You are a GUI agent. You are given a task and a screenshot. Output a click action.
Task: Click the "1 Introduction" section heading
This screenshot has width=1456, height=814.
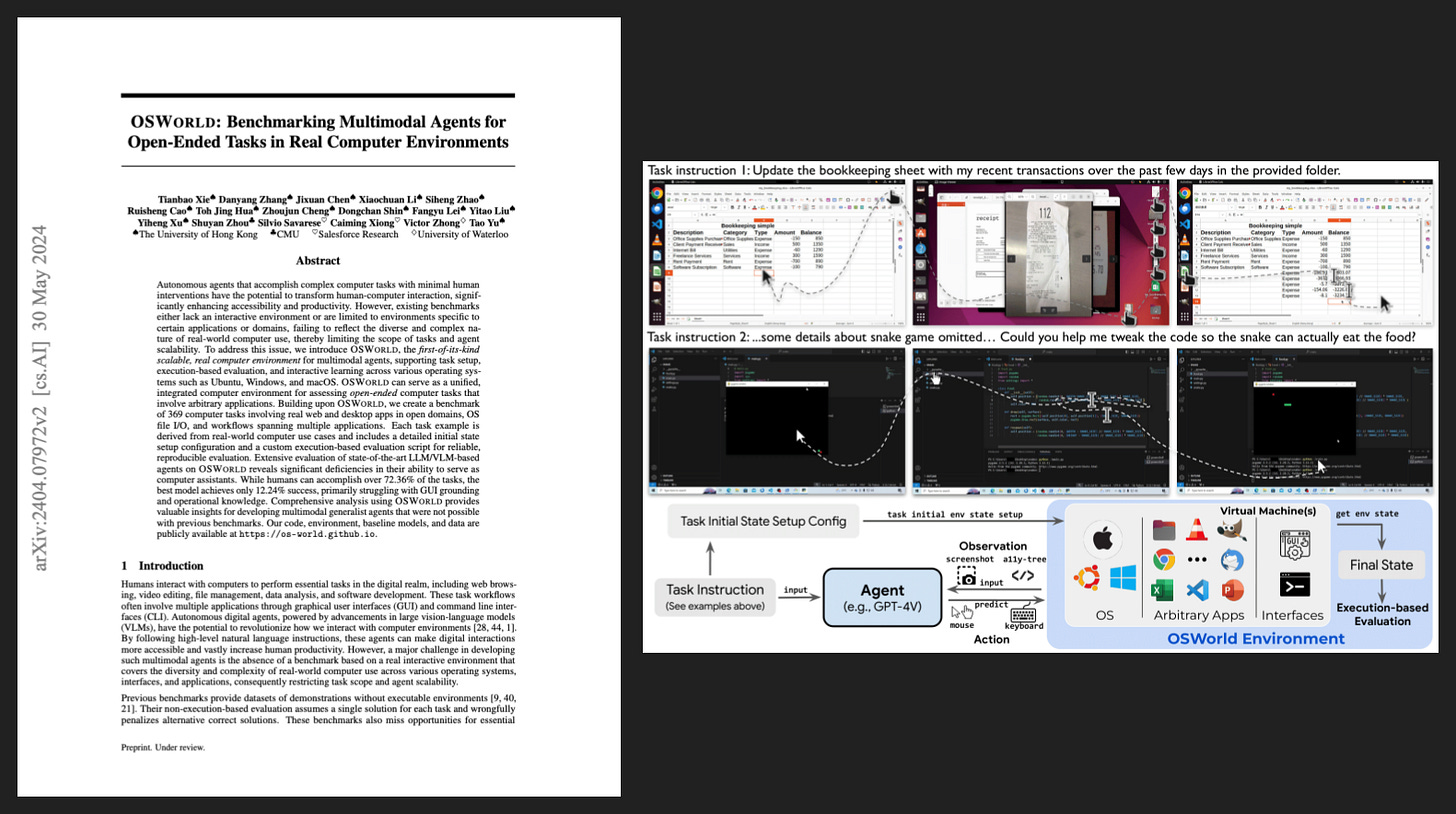point(162,565)
